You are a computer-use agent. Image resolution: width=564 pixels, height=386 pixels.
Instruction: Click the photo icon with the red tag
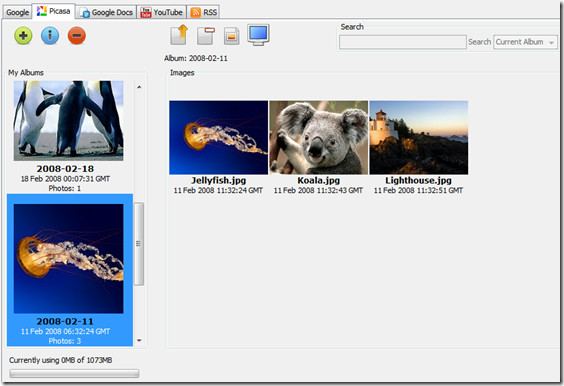point(205,36)
